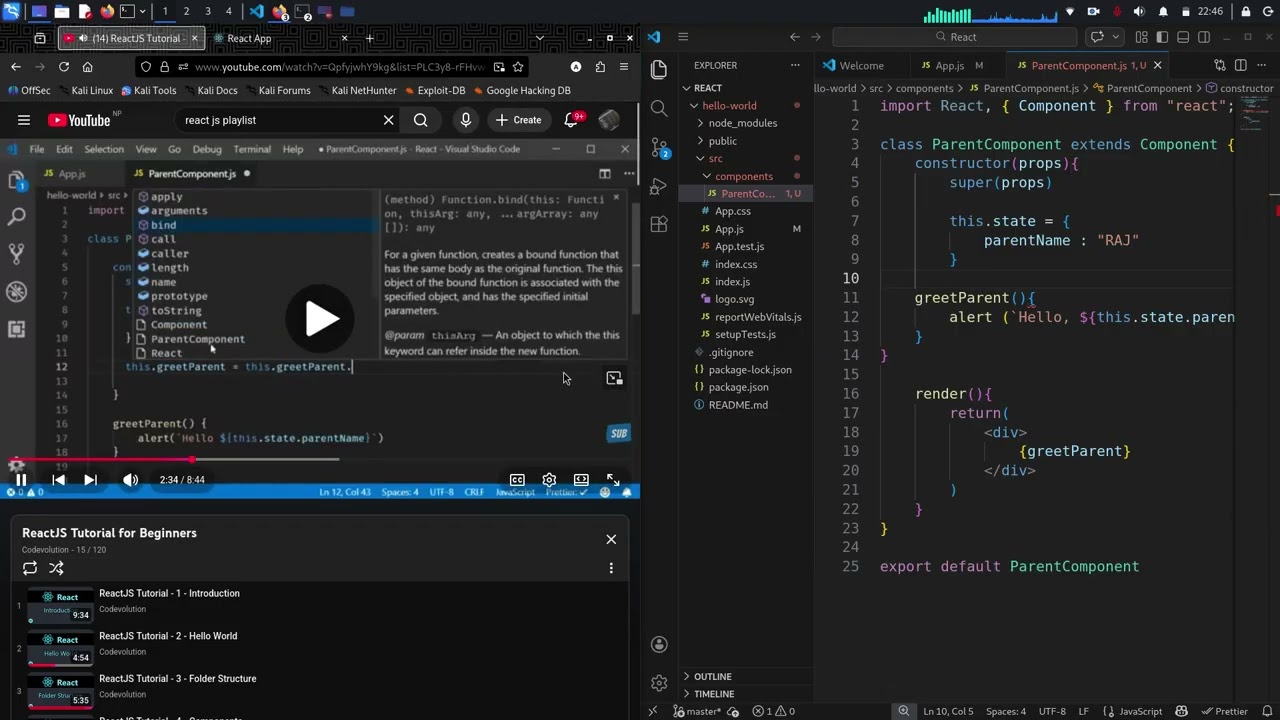Toggle shuffle playlist icon
The width and height of the screenshot is (1280, 720).
pyautogui.click(x=56, y=568)
